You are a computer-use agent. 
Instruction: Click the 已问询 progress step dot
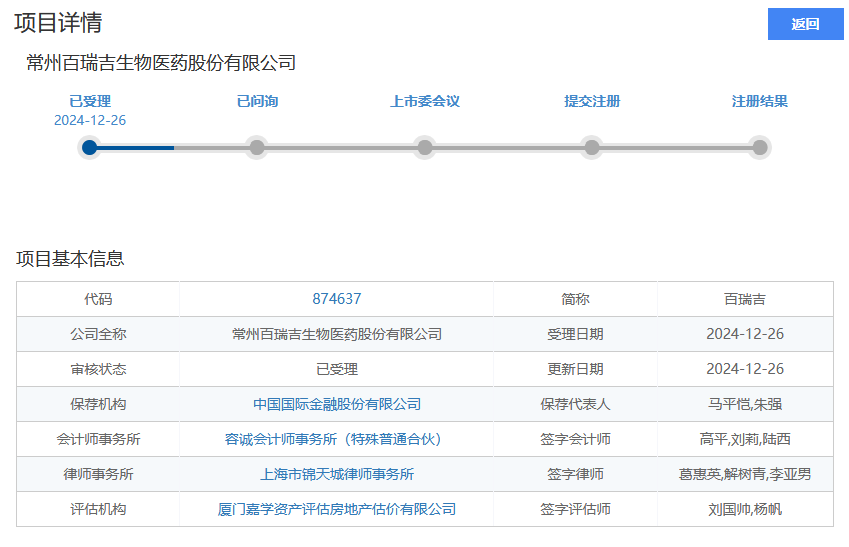(x=257, y=147)
